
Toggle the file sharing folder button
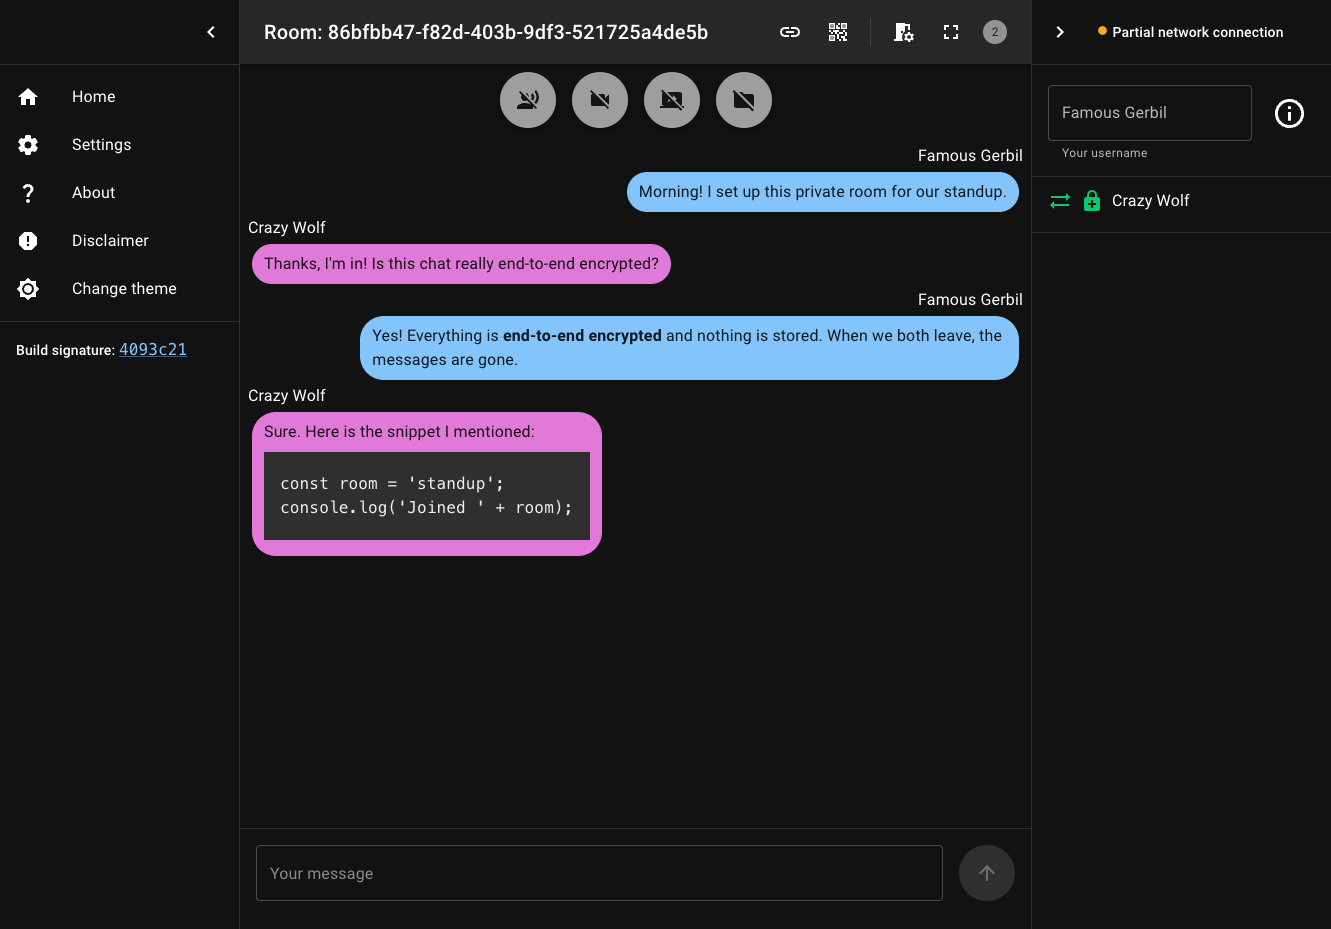click(744, 100)
